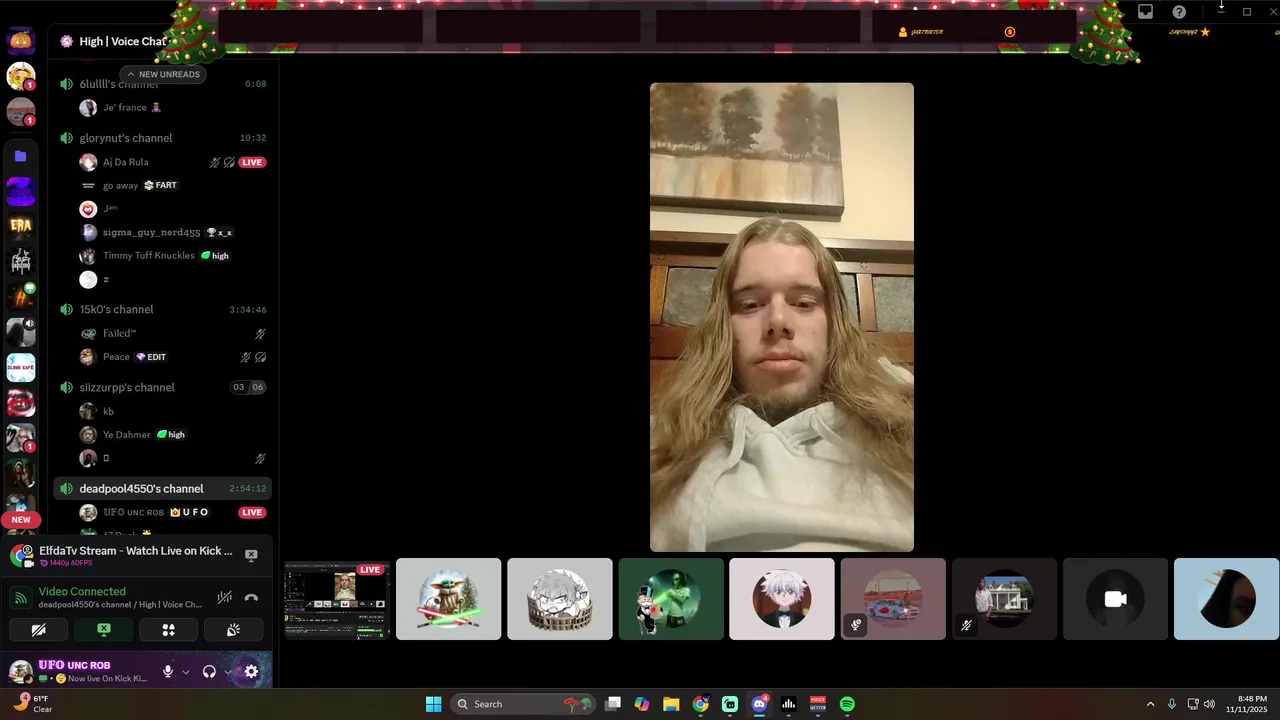Select colosseum avatar participant tile
The image size is (1280, 720).
(559, 599)
